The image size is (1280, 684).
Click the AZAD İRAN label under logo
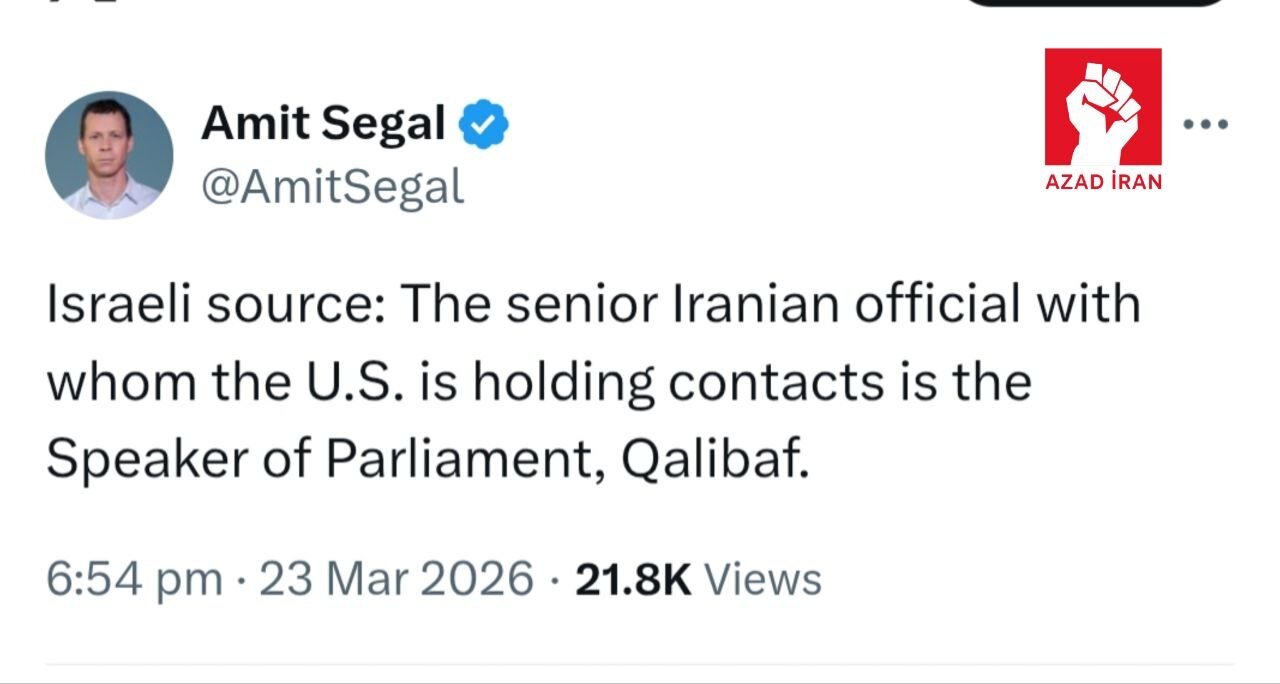pyautogui.click(x=1103, y=182)
